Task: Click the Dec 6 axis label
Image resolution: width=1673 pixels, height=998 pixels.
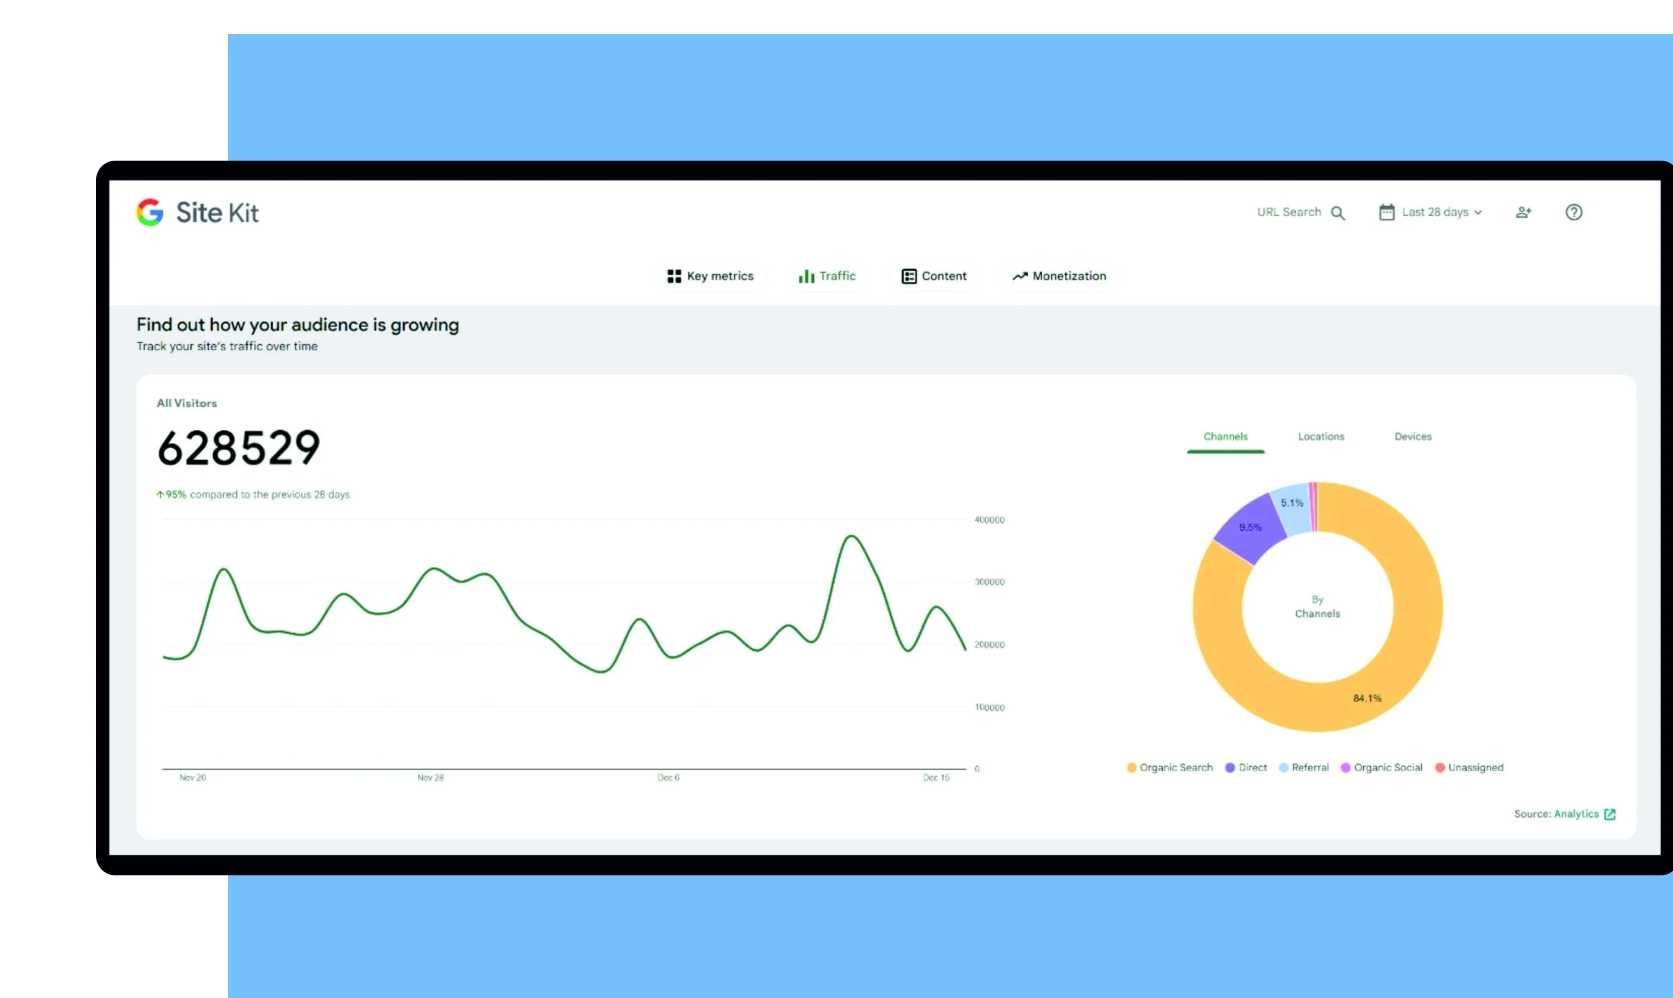Action: tap(669, 778)
